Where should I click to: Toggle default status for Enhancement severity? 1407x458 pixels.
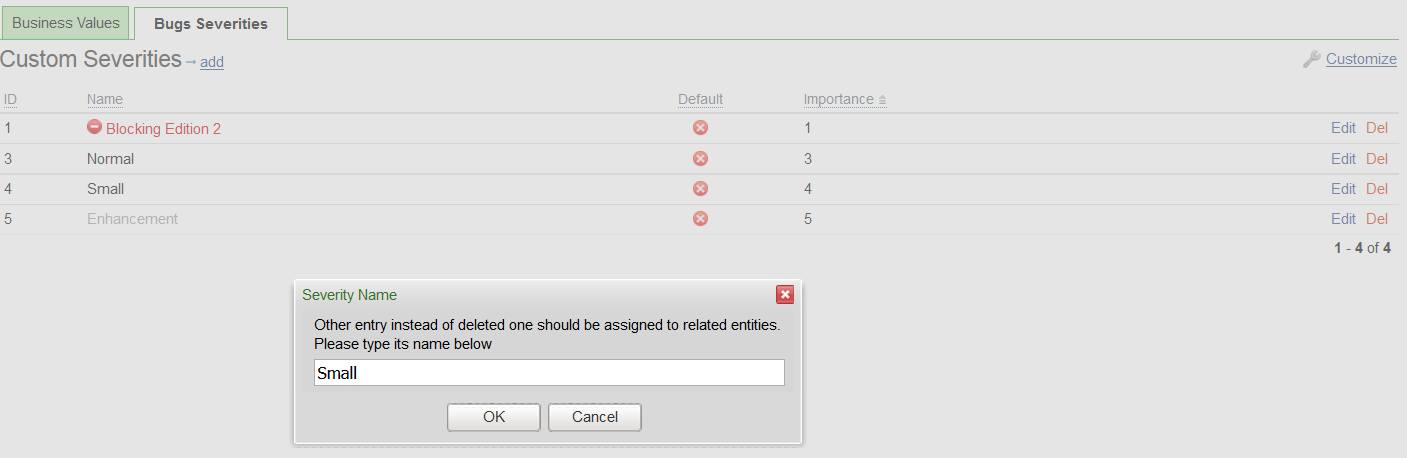pyautogui.click(x=700, y=218)
